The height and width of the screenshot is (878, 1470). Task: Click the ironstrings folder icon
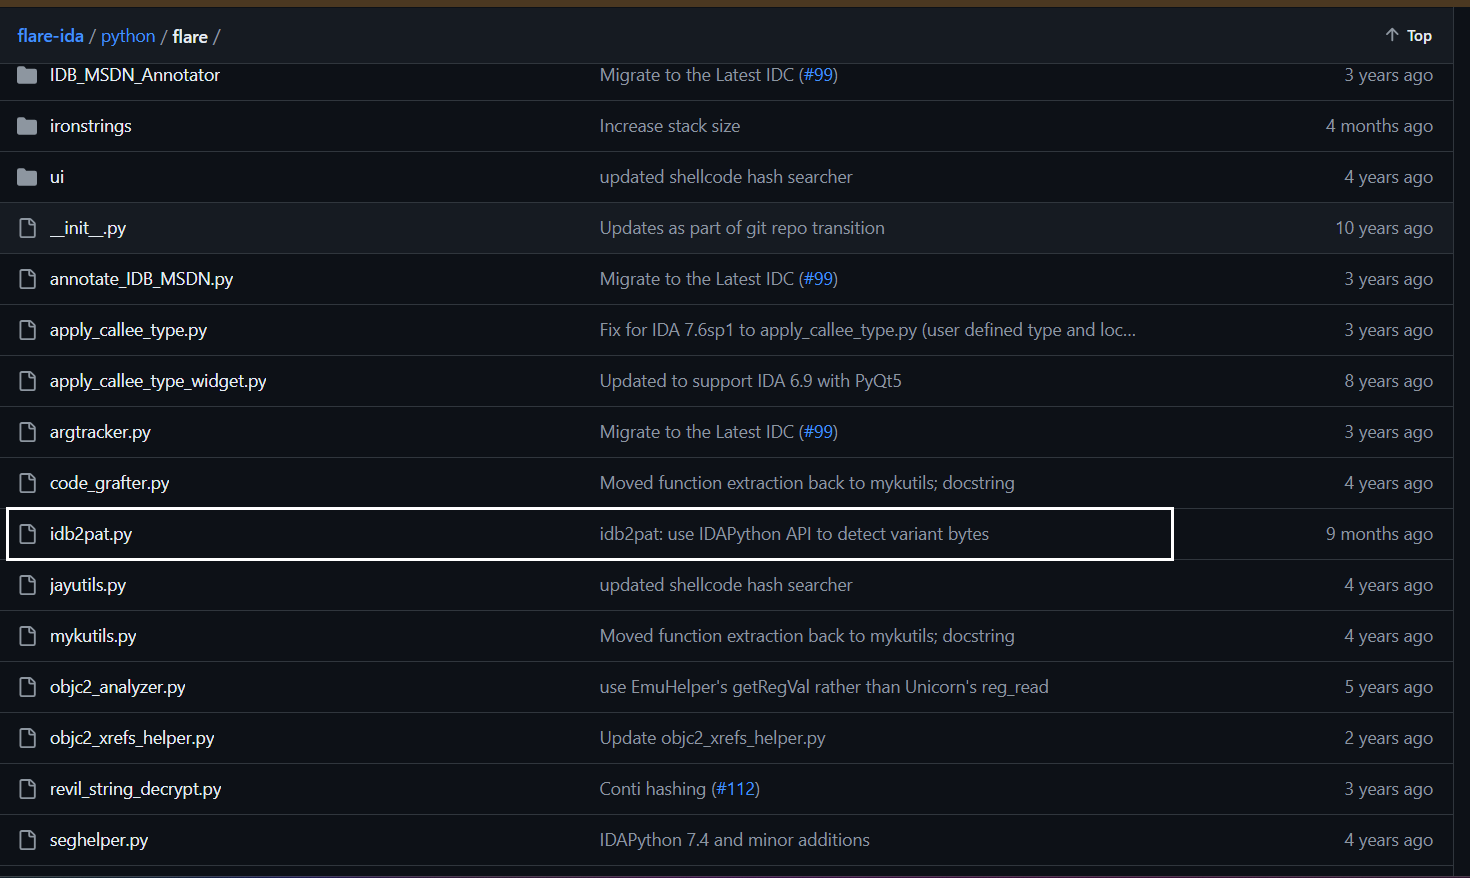(x=27, y=126)
